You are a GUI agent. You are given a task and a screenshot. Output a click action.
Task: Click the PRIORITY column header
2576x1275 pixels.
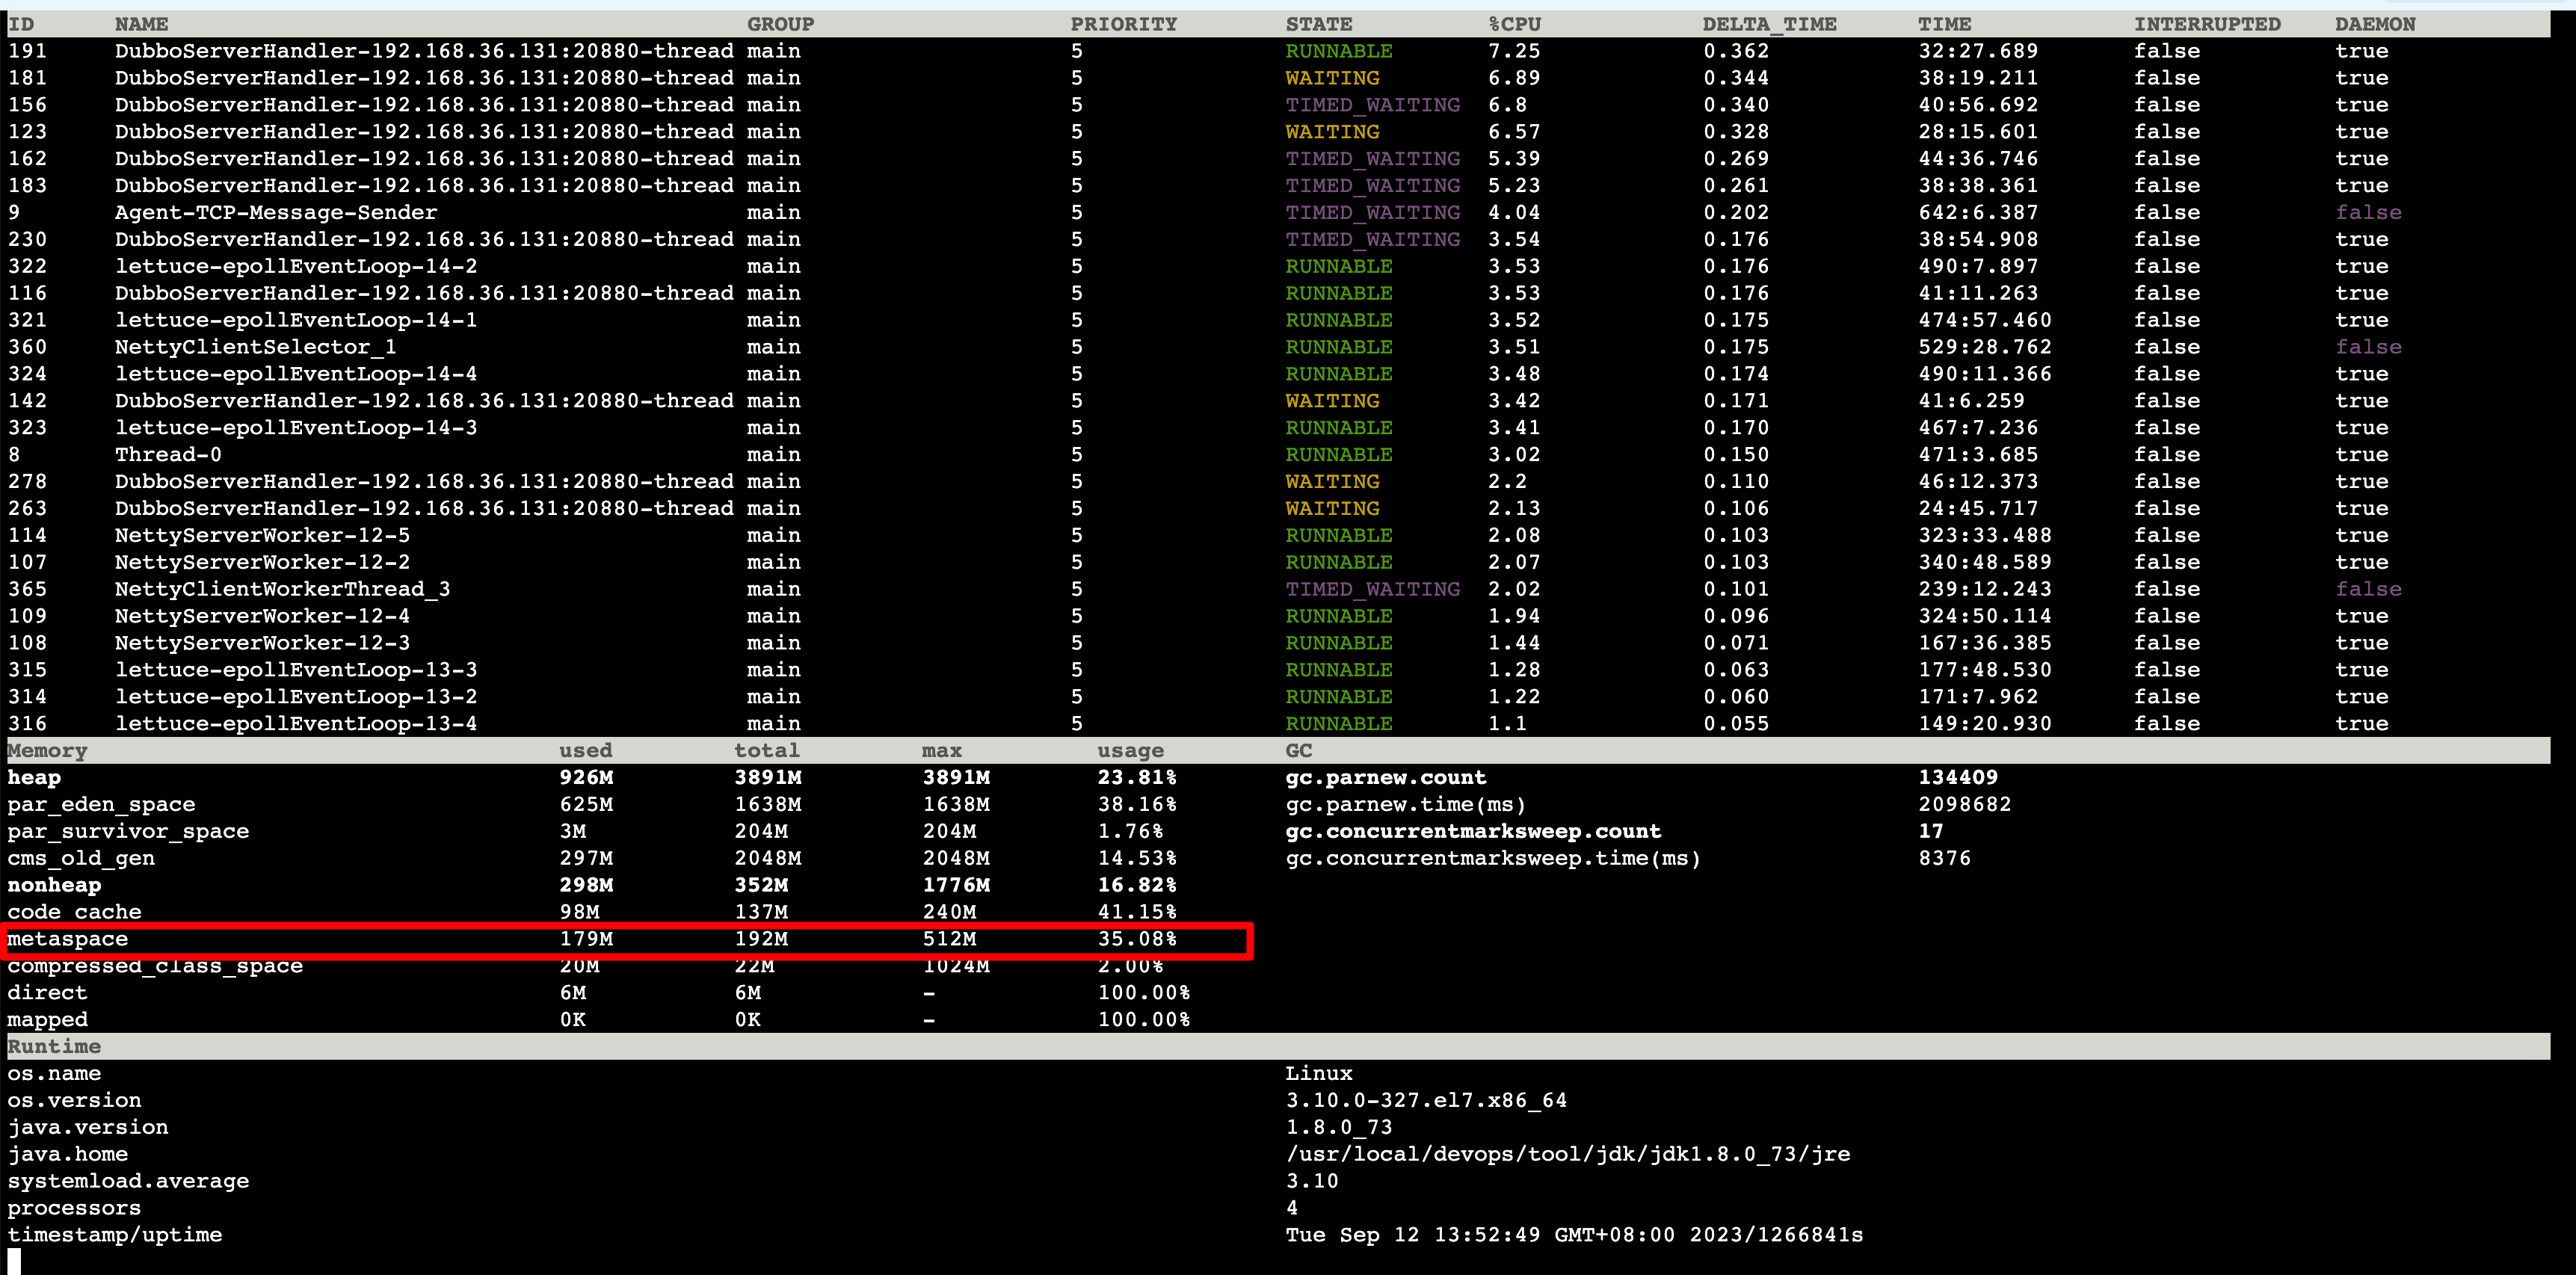coord(1123,24)
